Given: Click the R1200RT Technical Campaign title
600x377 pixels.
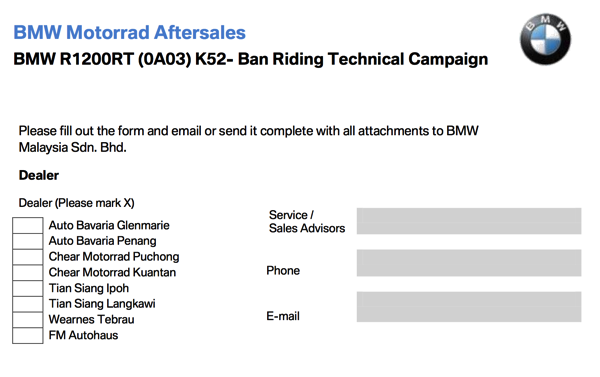Looking at the screenshot, I should [251, 59].
